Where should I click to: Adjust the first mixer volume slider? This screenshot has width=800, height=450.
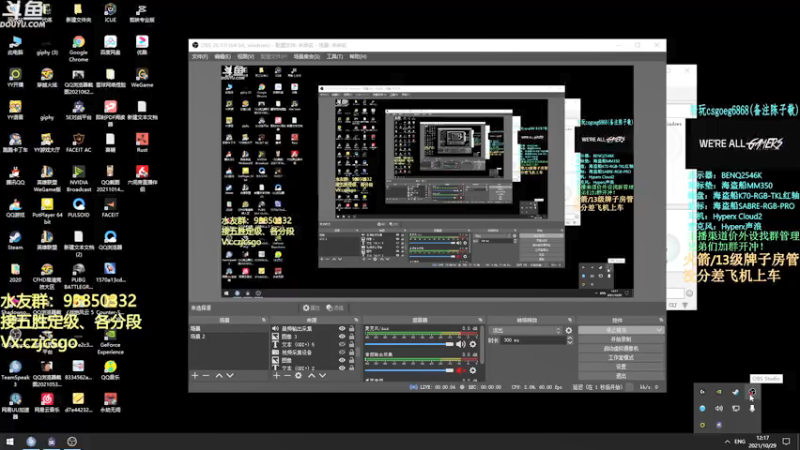pos(409,344)
